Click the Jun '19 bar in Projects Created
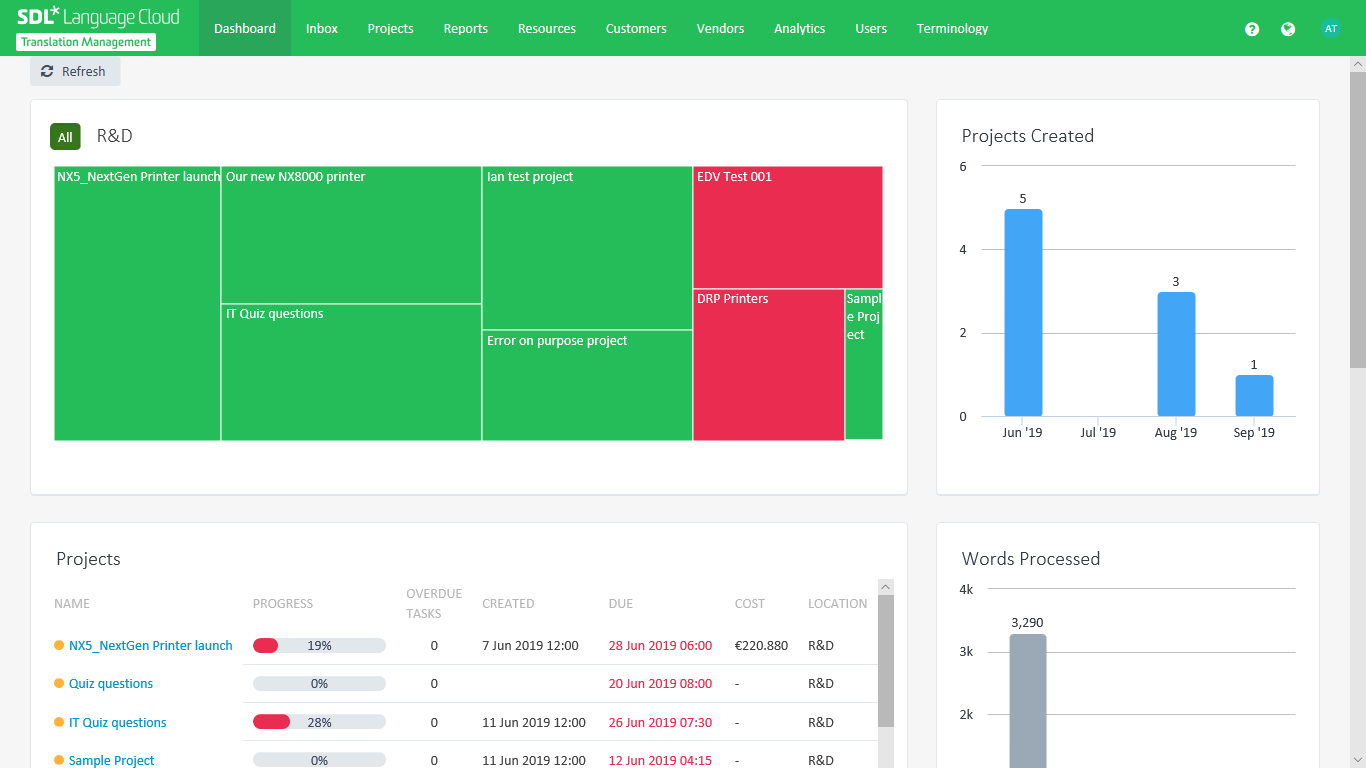This screenshot has height=768, width=1366. pyautogui.click(x=1023, y=313)
